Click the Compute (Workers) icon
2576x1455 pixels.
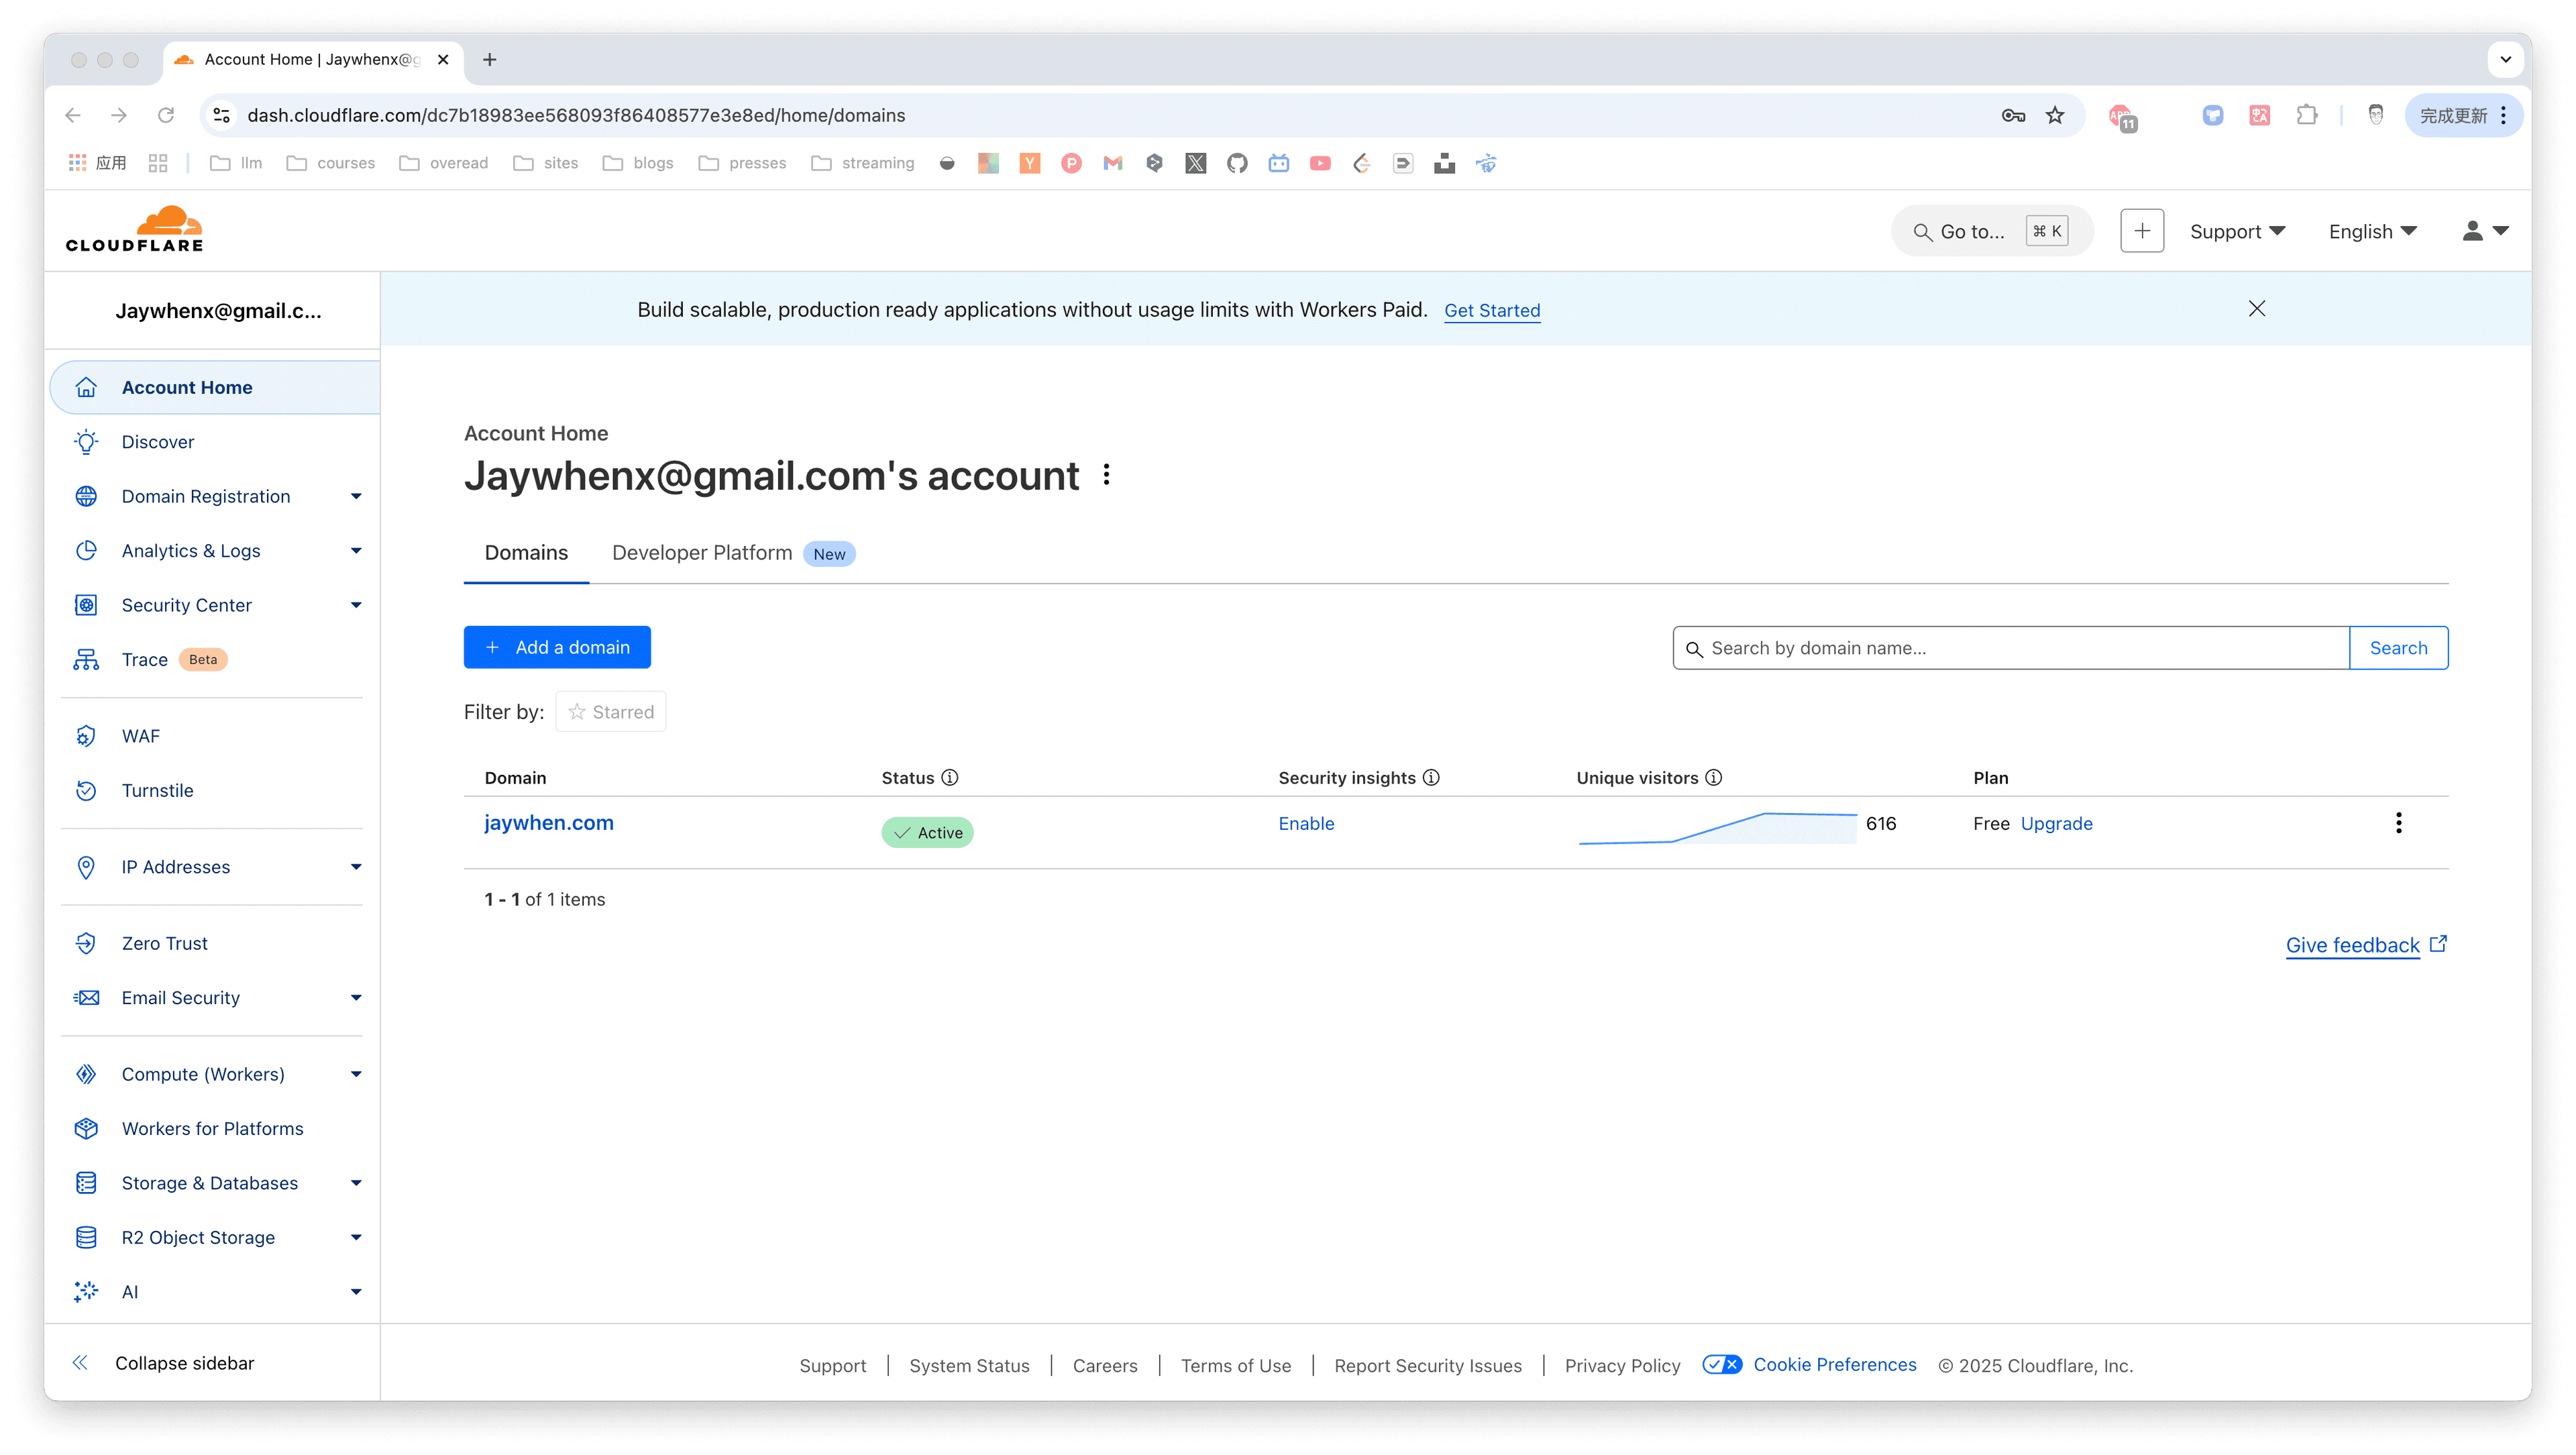pyautogui.click(x=86, y=1074)
